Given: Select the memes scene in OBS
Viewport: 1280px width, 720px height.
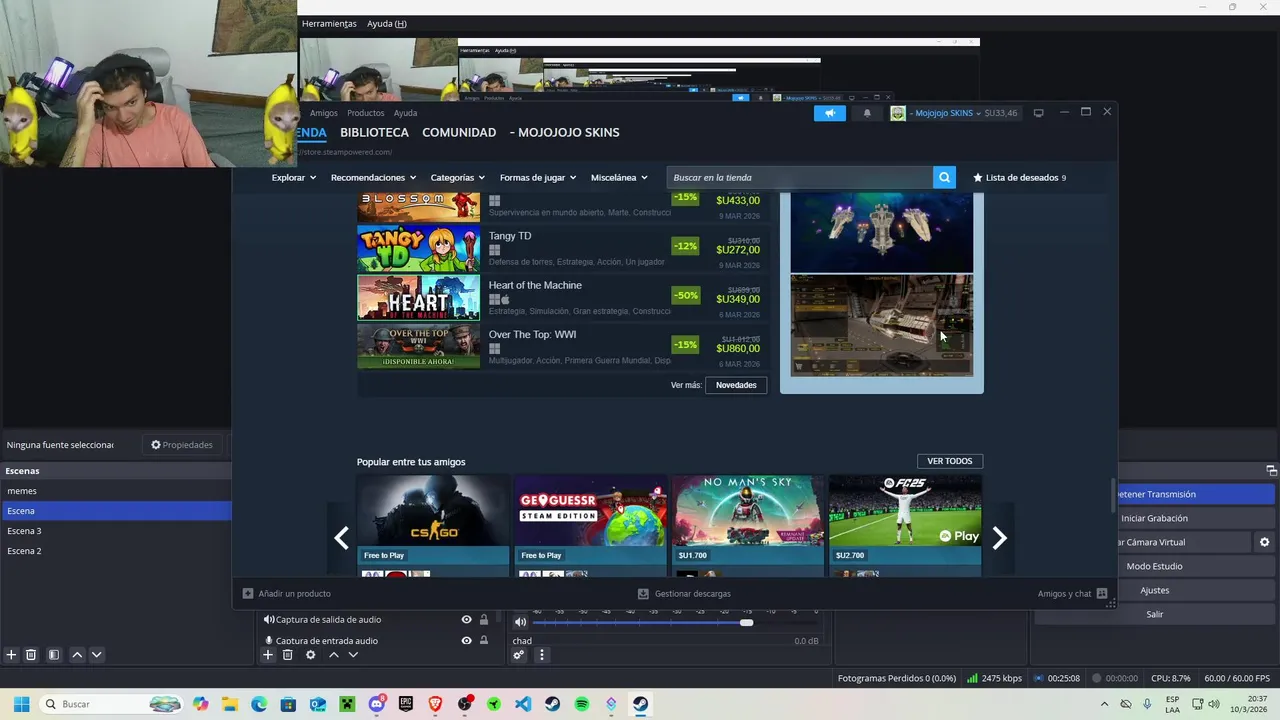Looking at the screenshot, I should point(116,491).
